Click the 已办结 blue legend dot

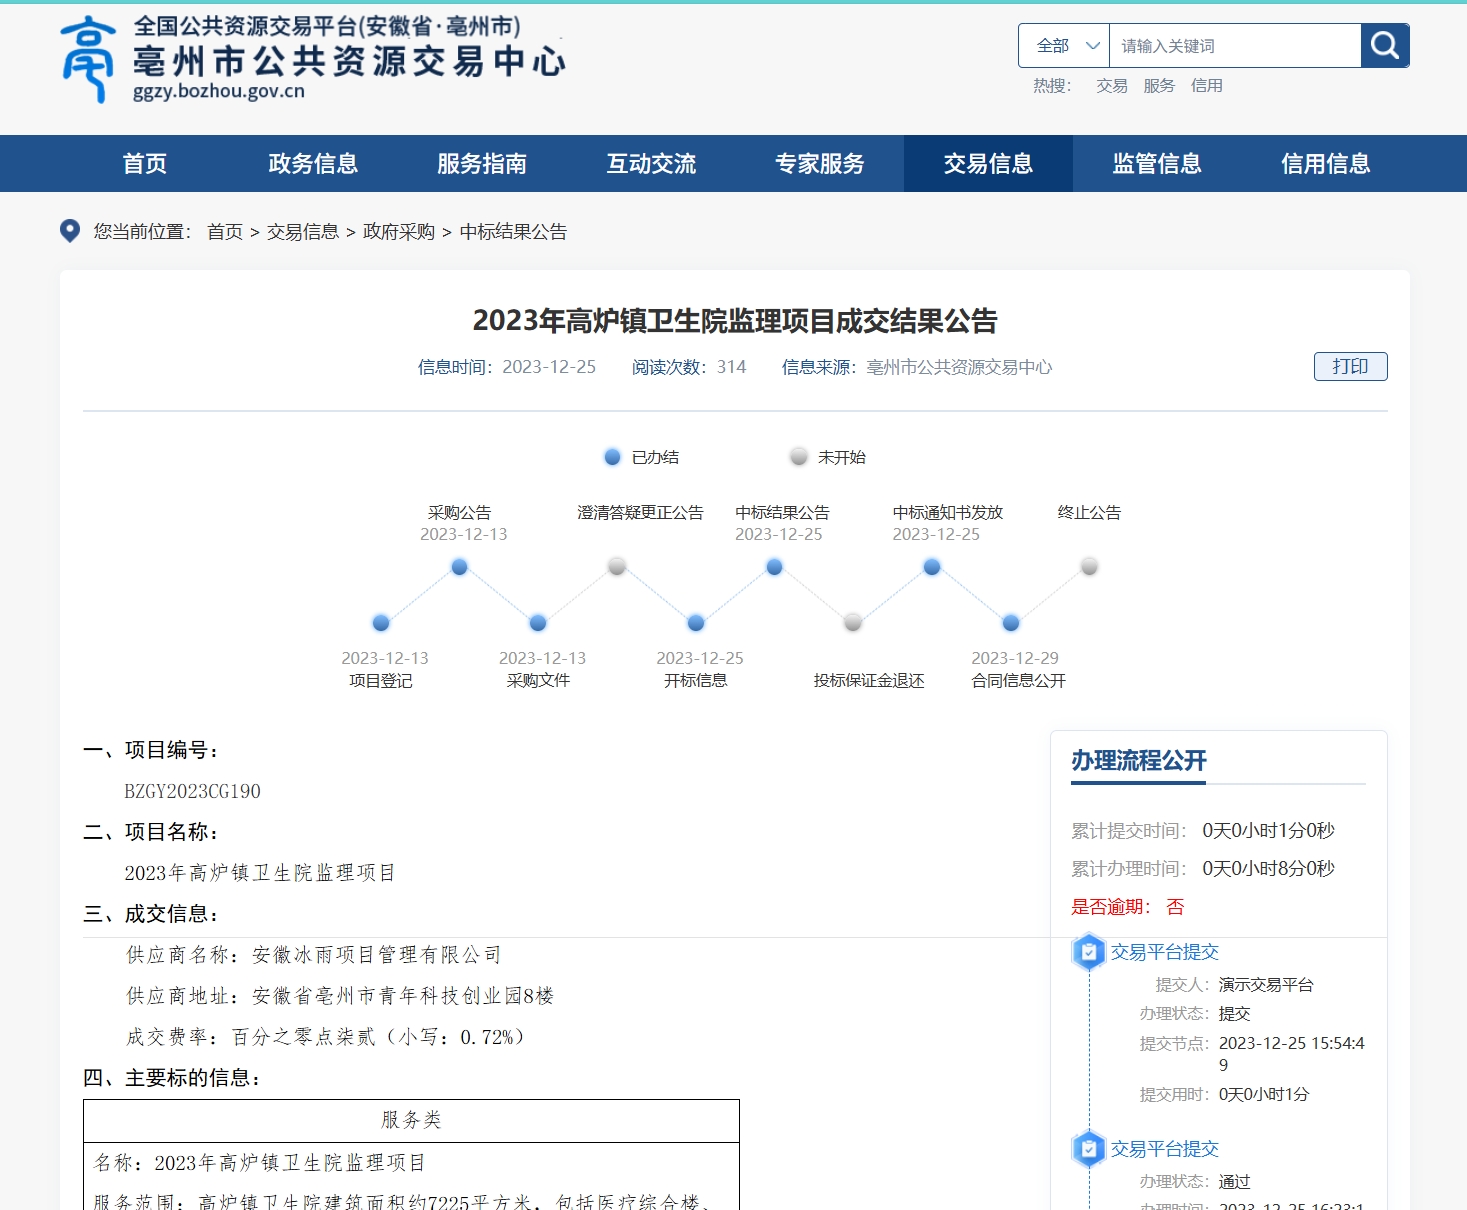613,457
